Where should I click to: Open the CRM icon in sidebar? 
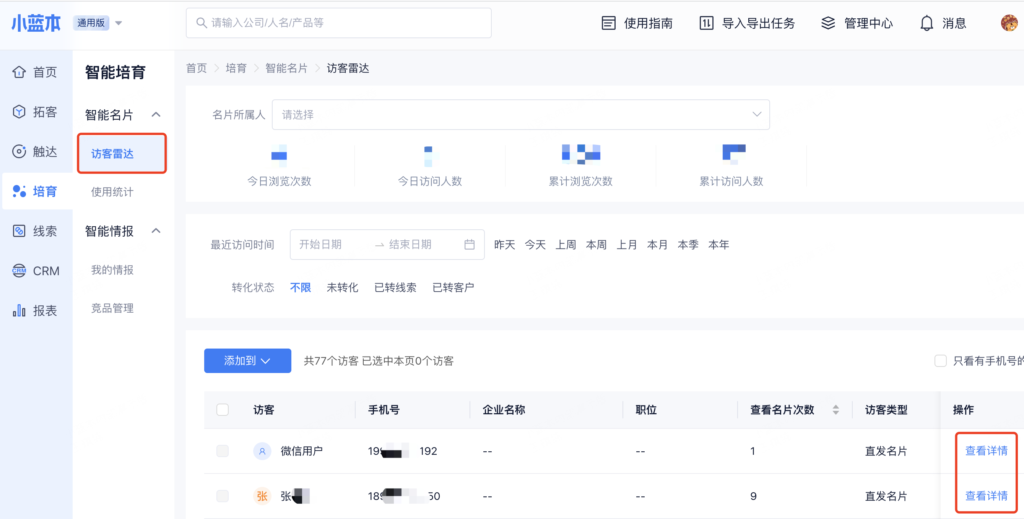[x=19, y=271]
